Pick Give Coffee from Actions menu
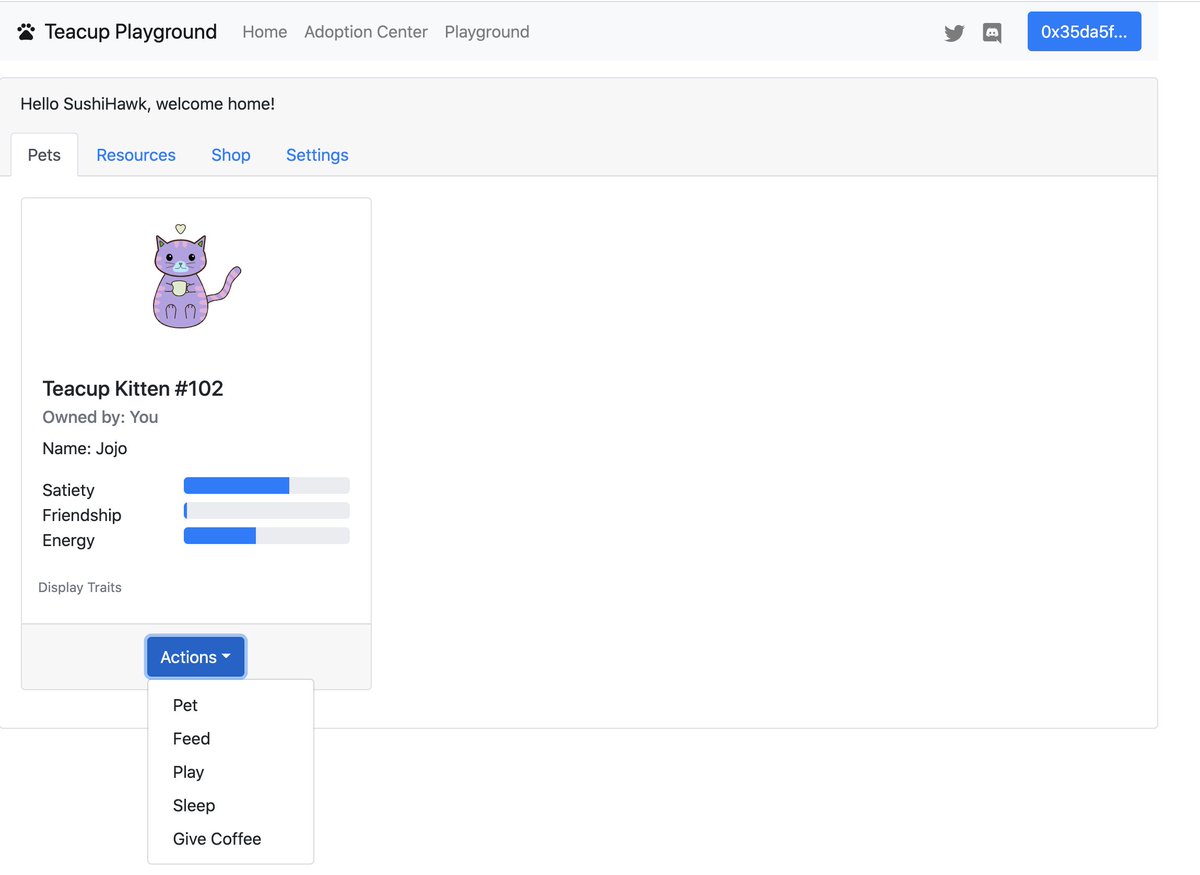This screenshot has width=1200, height=875. tap(230, 839)
